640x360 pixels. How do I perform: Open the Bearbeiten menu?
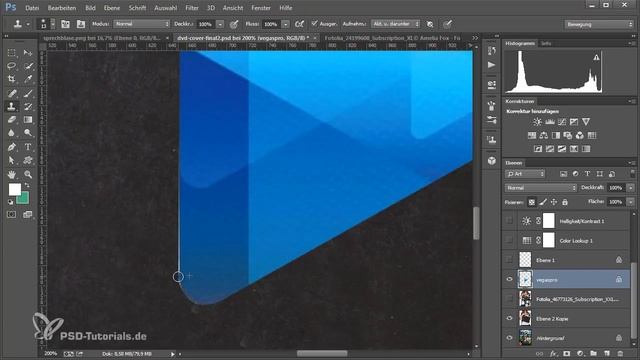62,8
